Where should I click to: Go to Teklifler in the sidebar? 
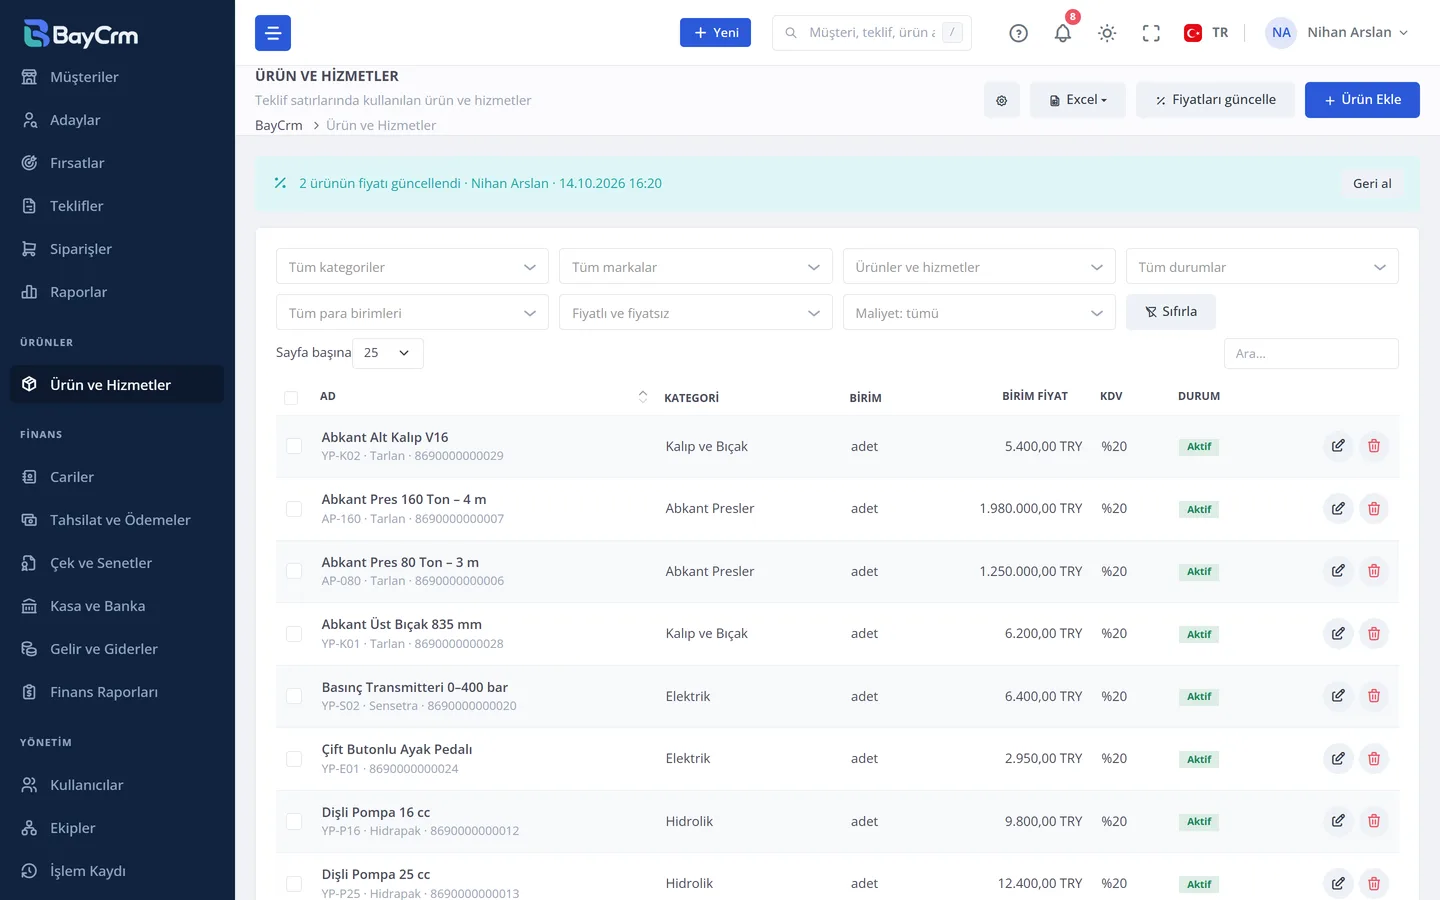click(117, 206)
